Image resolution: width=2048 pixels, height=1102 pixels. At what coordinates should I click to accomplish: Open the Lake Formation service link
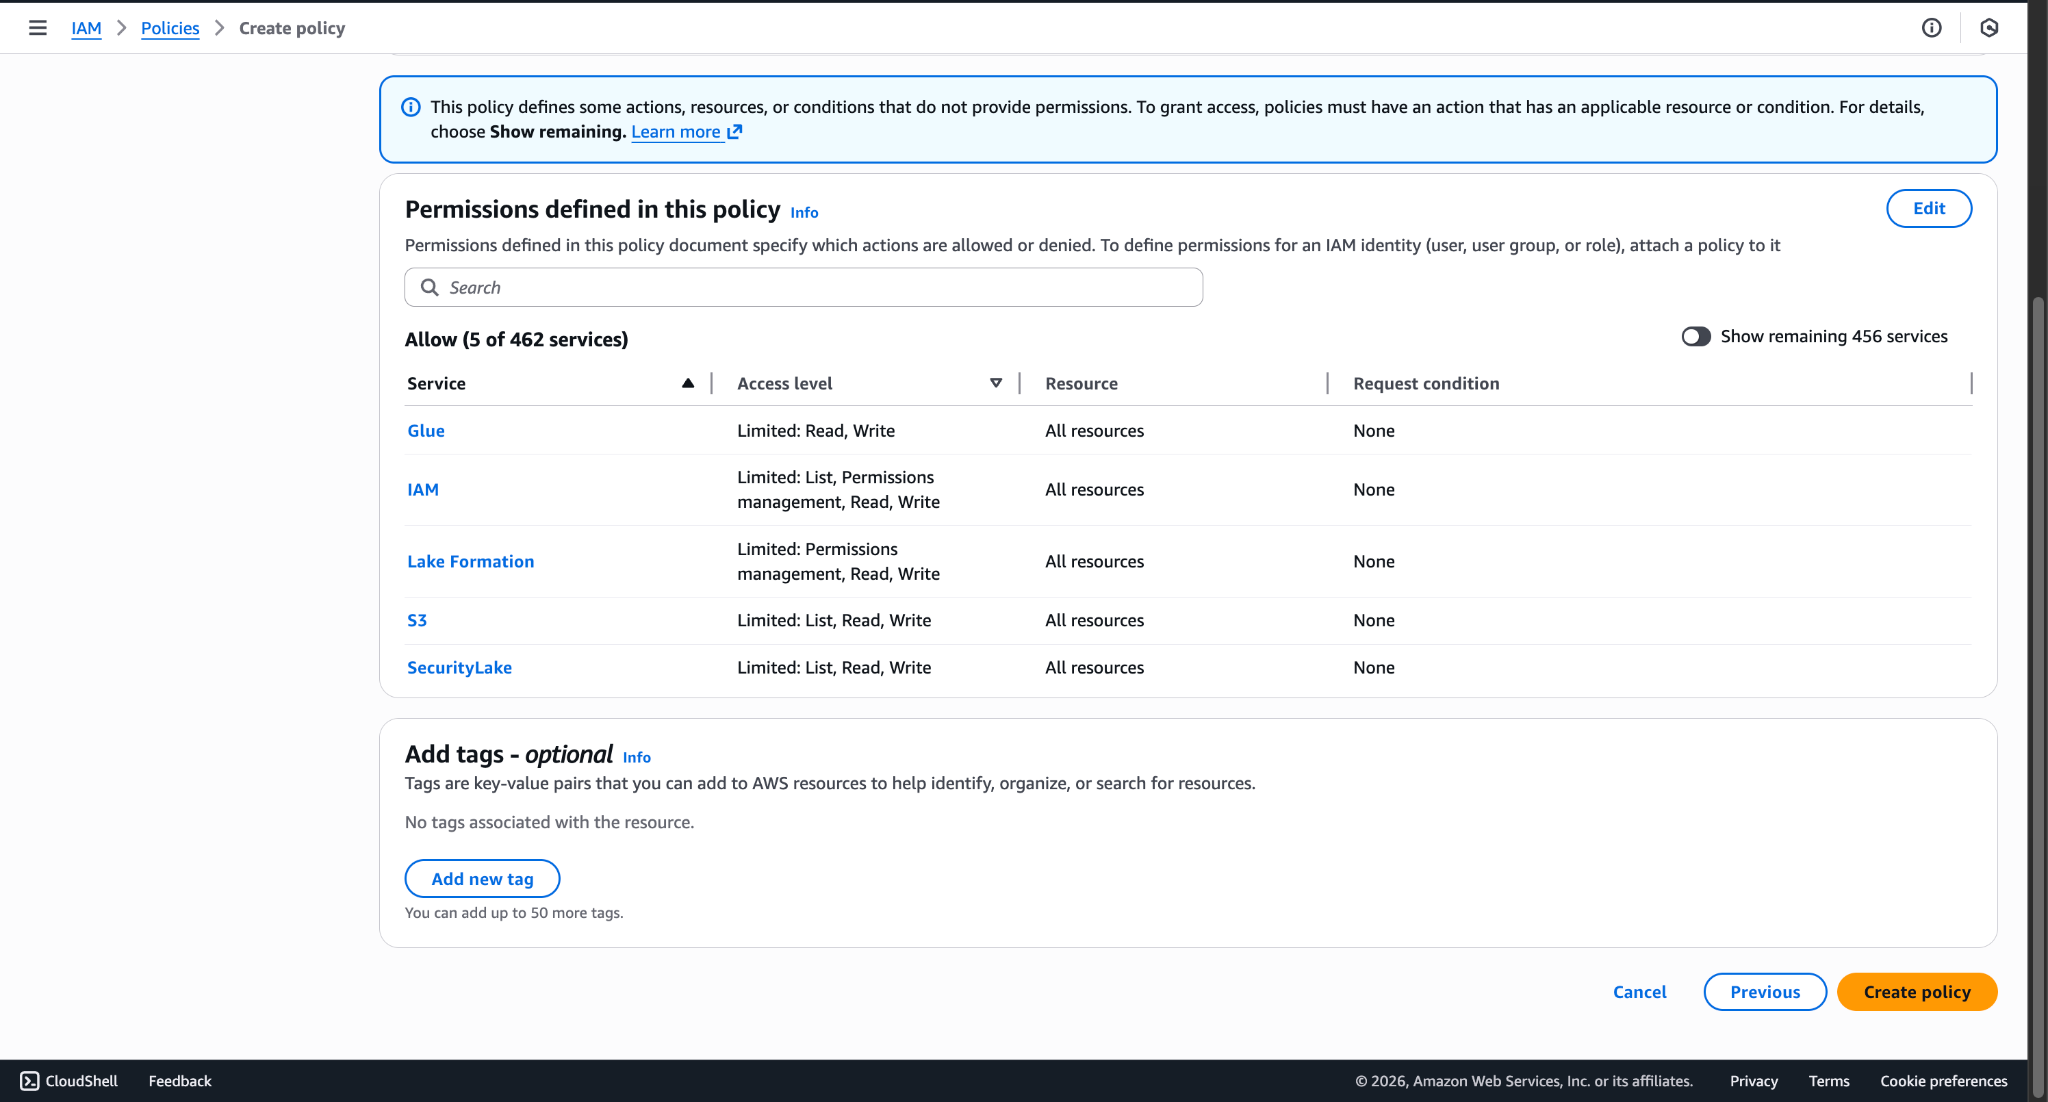[471, 562]
